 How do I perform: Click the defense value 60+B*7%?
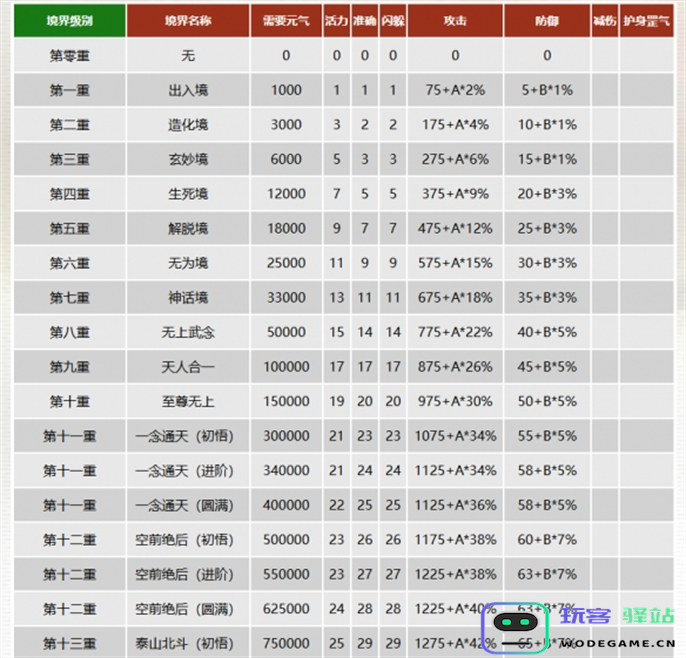pyautogui.click(x=547, y=539)
